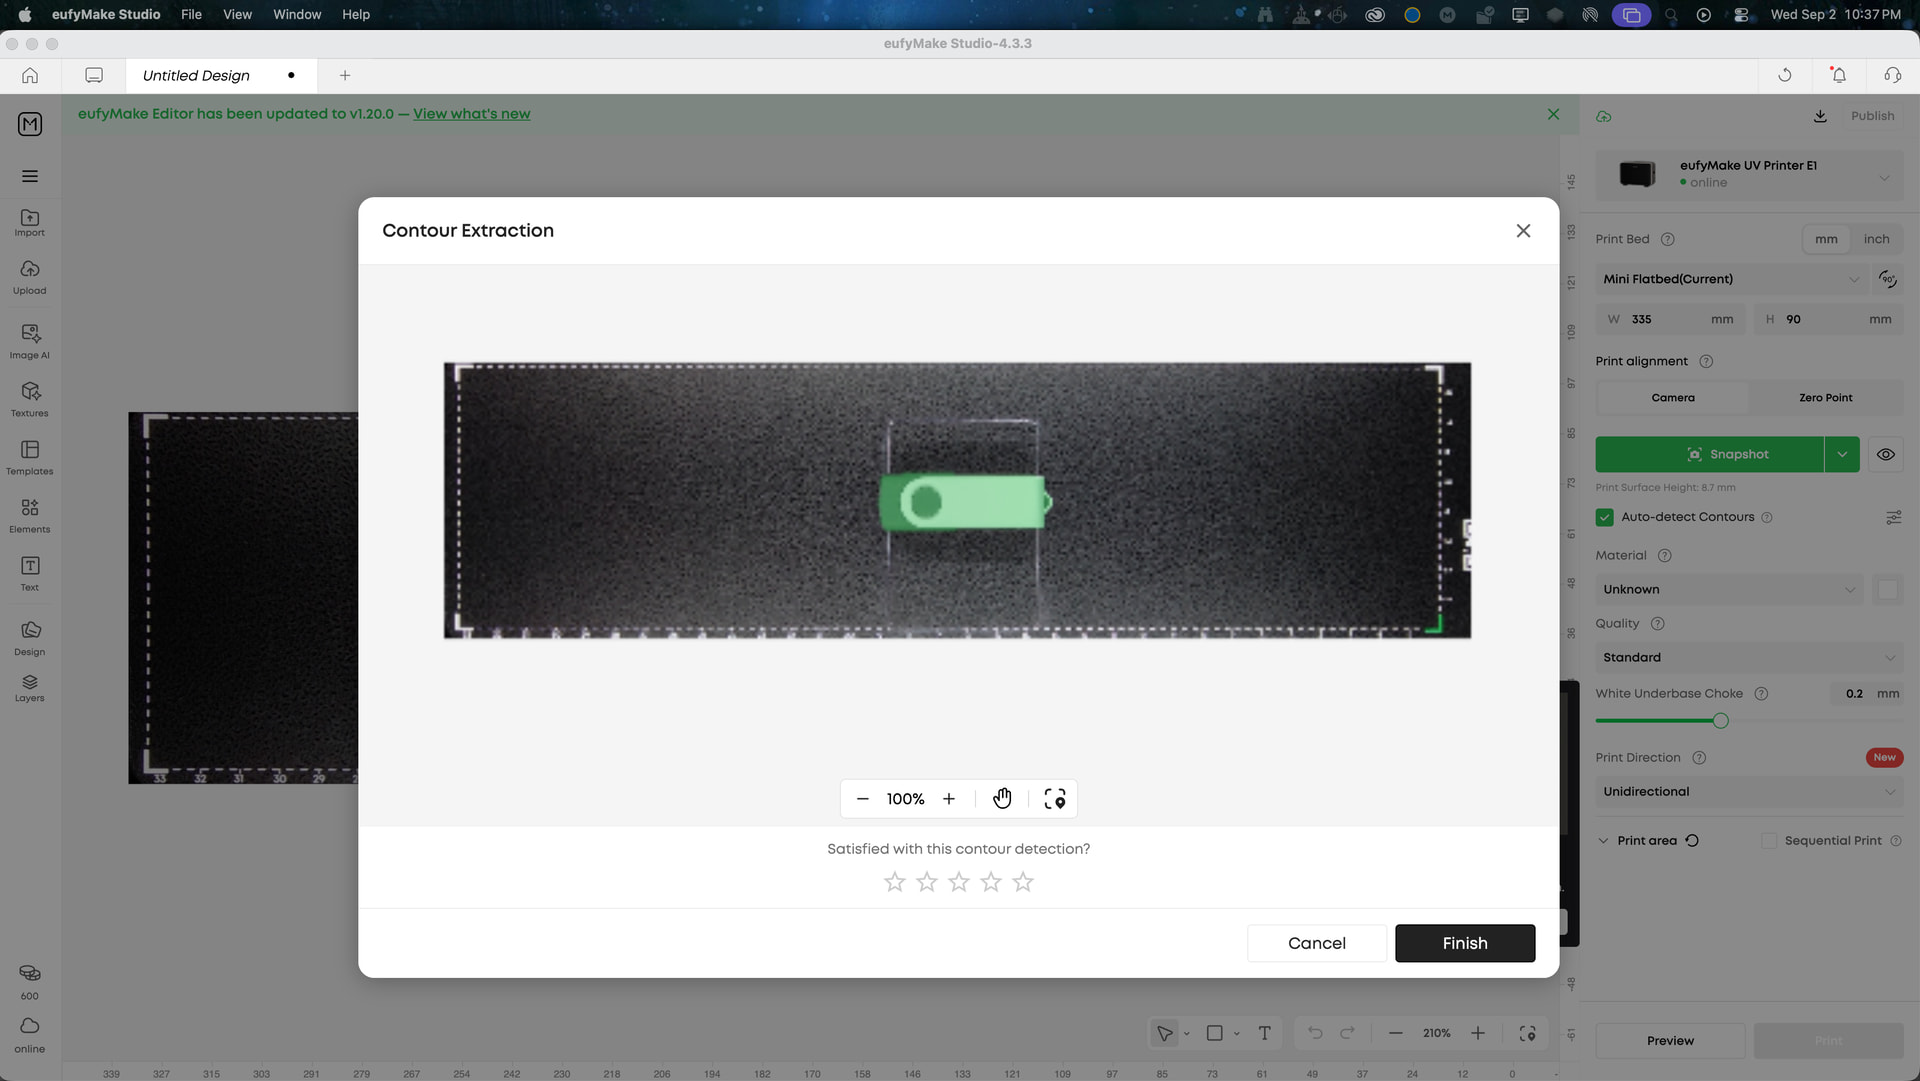Open the Quality Standard dropdown

point(1749,657)
